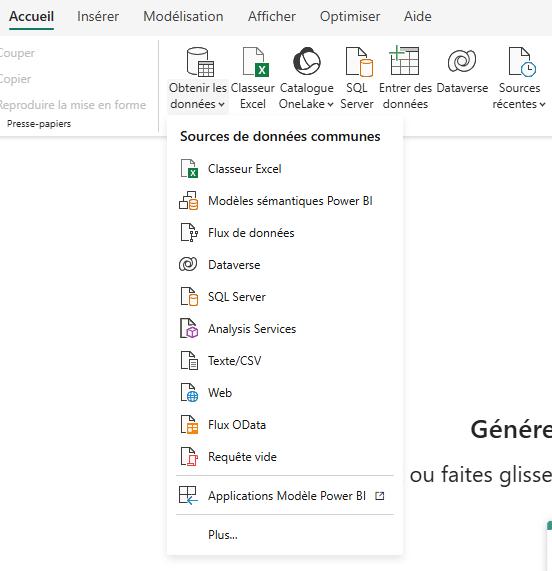Expand the Obtenir les données dropdown arrow

coord(221,105)
